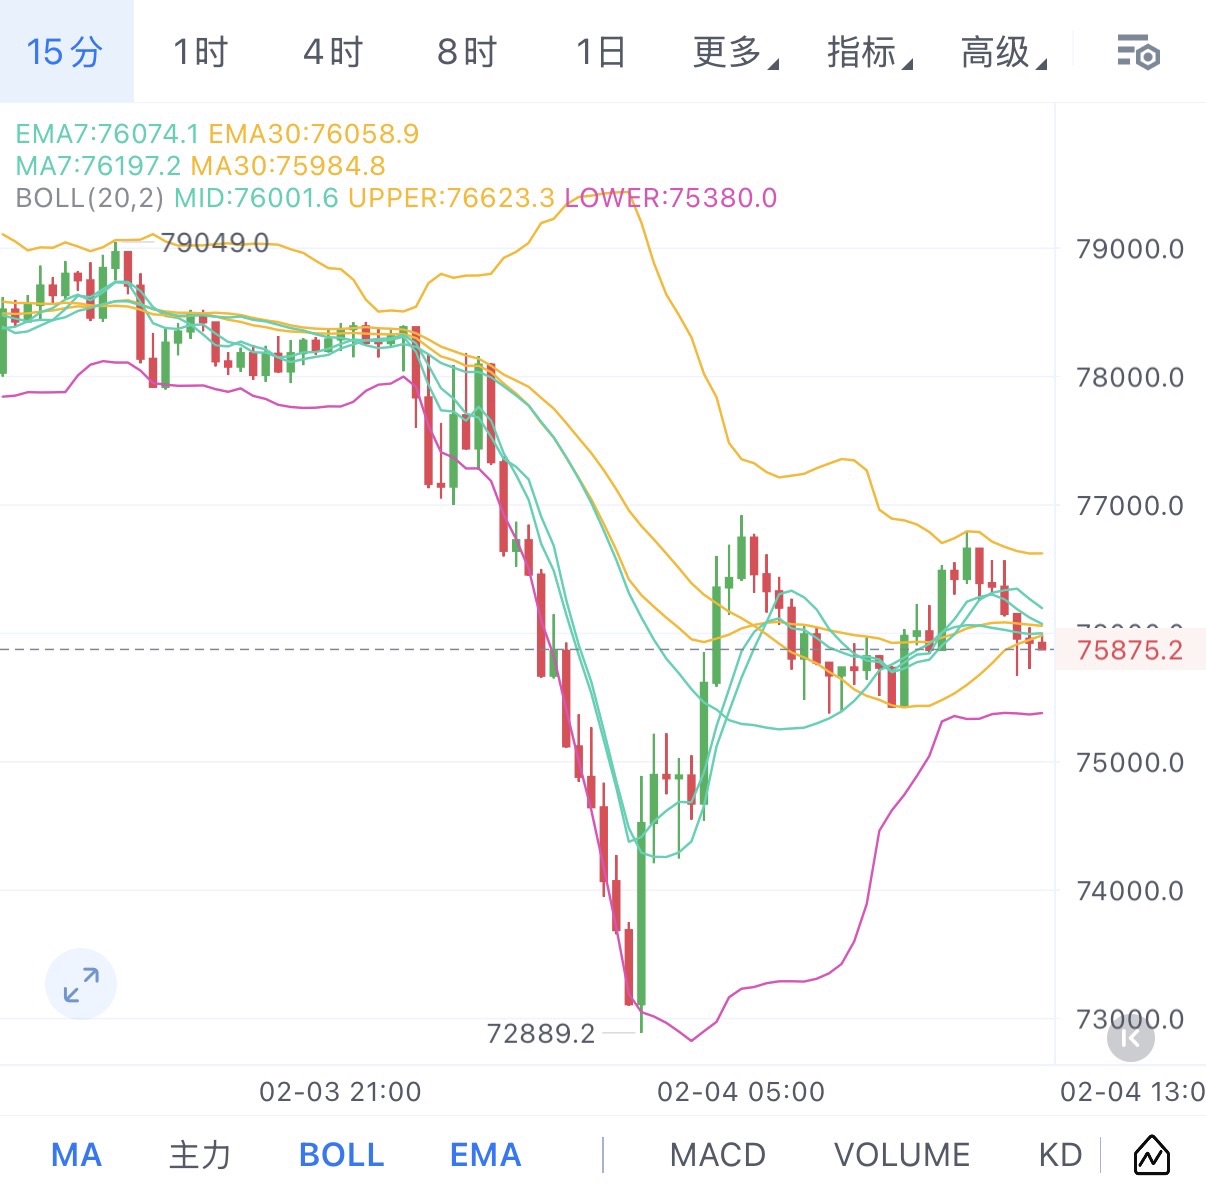Show the MACD sub-indicator
The width and height of the screenshot is (1206, 1194).
[717, 1155]
